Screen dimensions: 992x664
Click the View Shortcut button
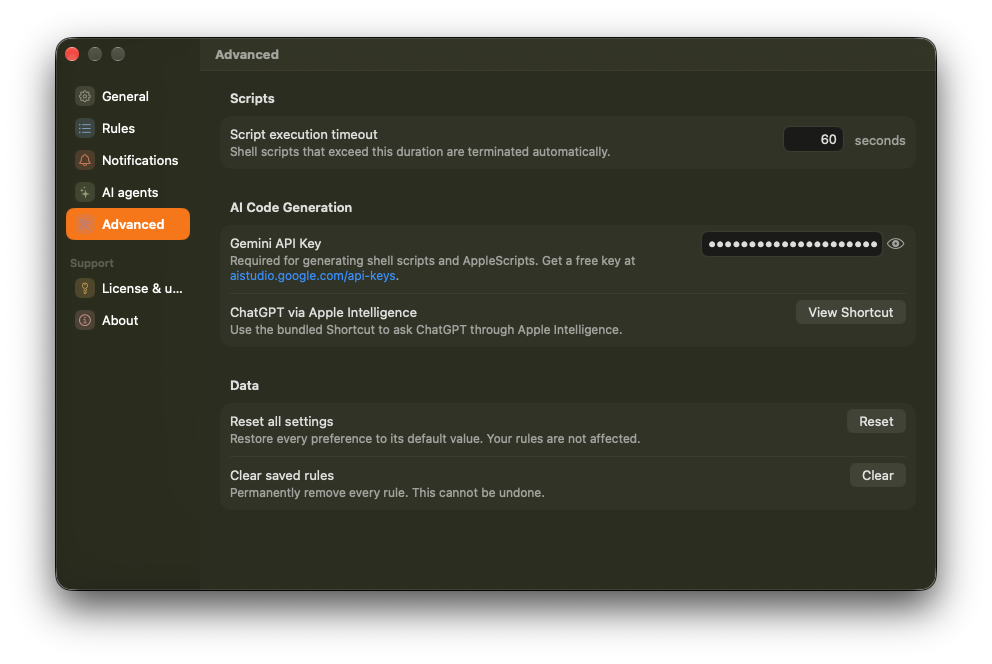click(x=850, y=312)
